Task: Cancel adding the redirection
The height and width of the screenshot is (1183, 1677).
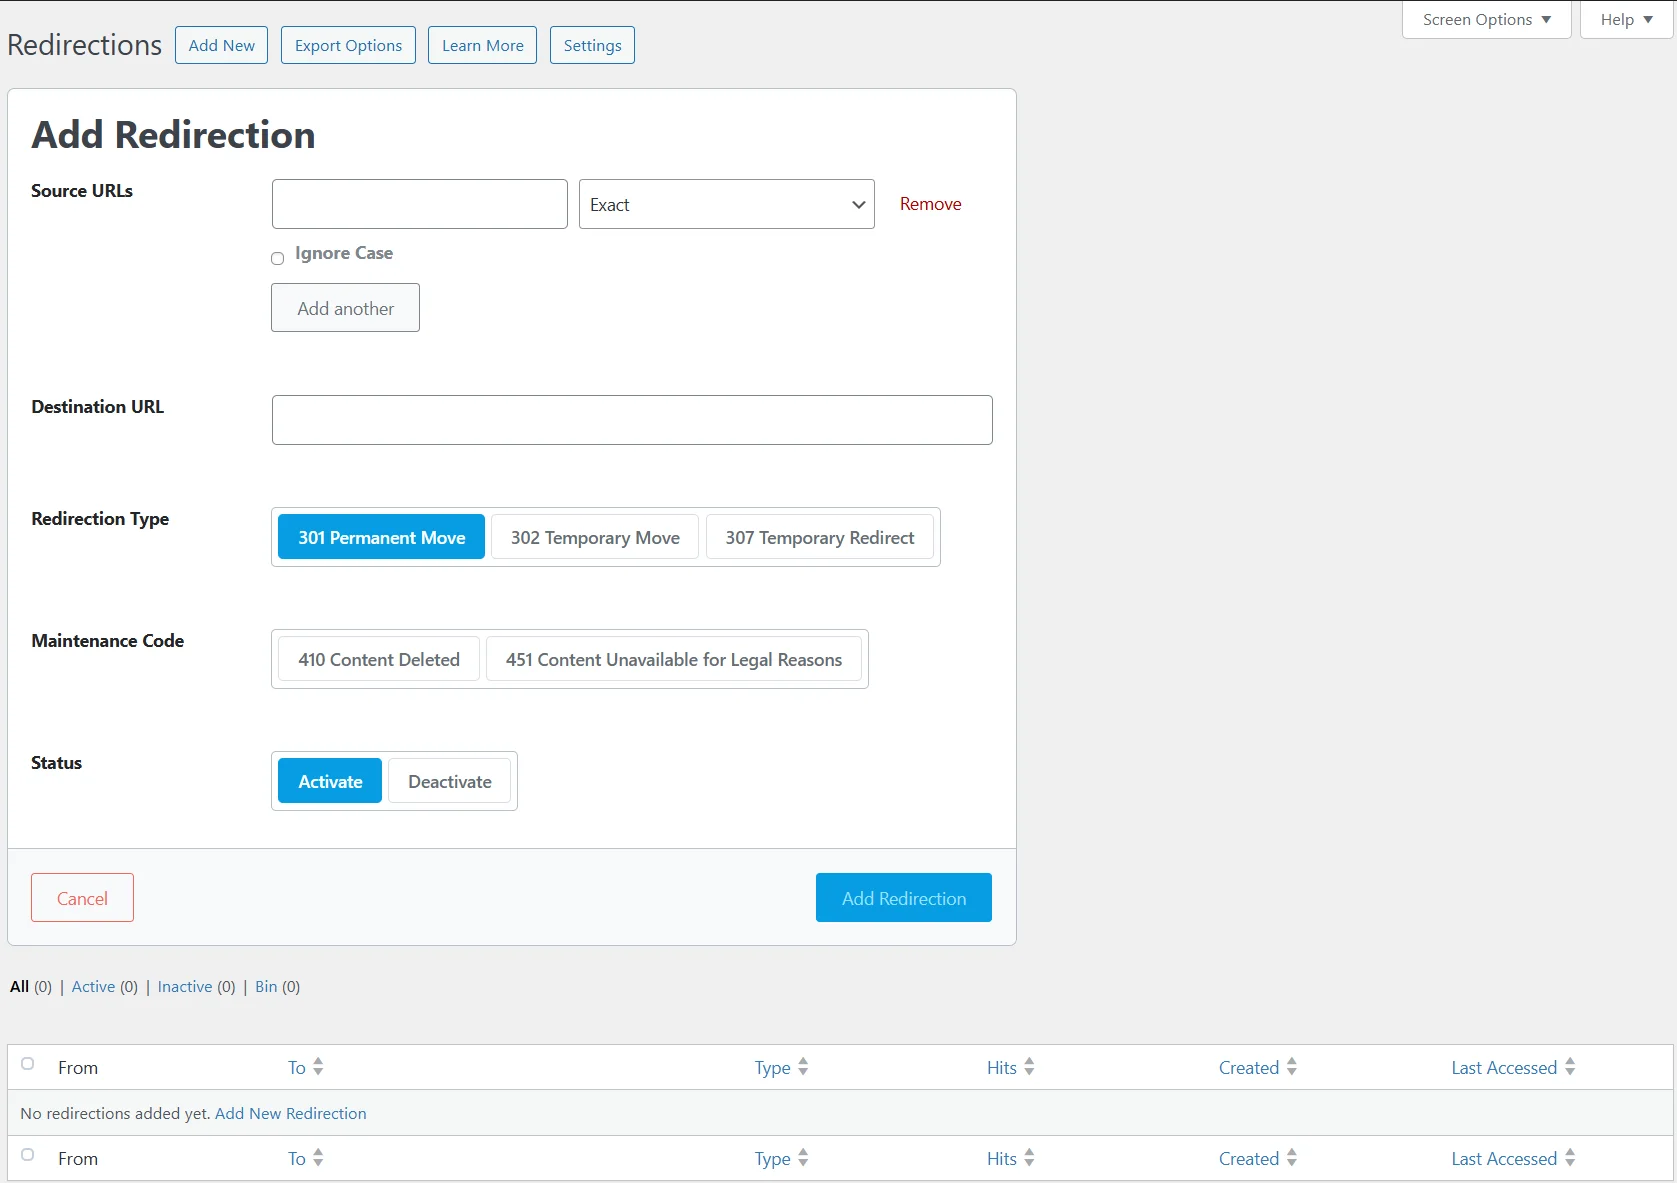Action: pyautogui.click(x=82, y=898)
